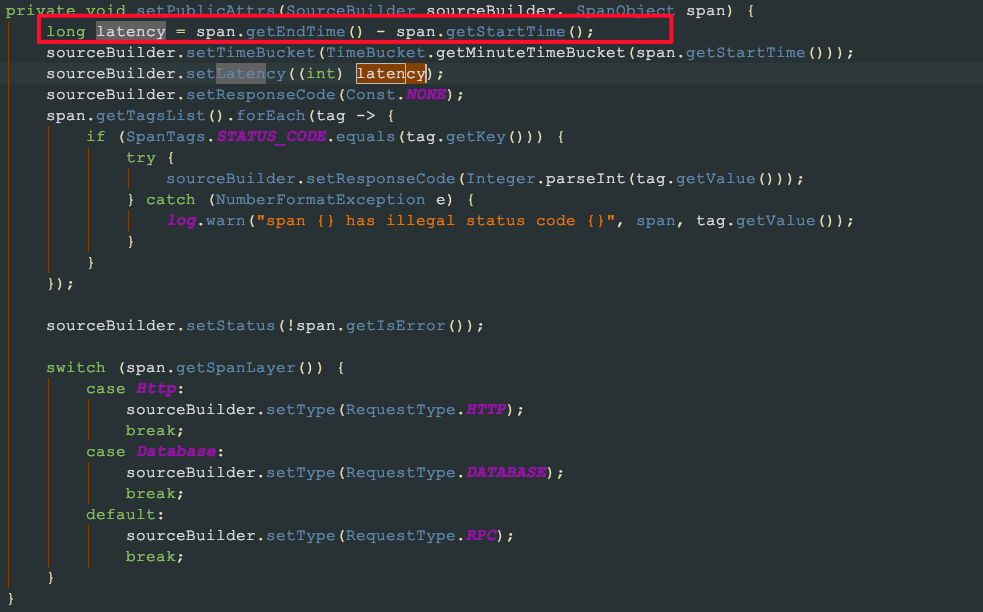Screen dimensions: 983x612
Task: Click the highlighted 'latency' argument after (int)
Action: pyautogui.click(x=391, y=73)
